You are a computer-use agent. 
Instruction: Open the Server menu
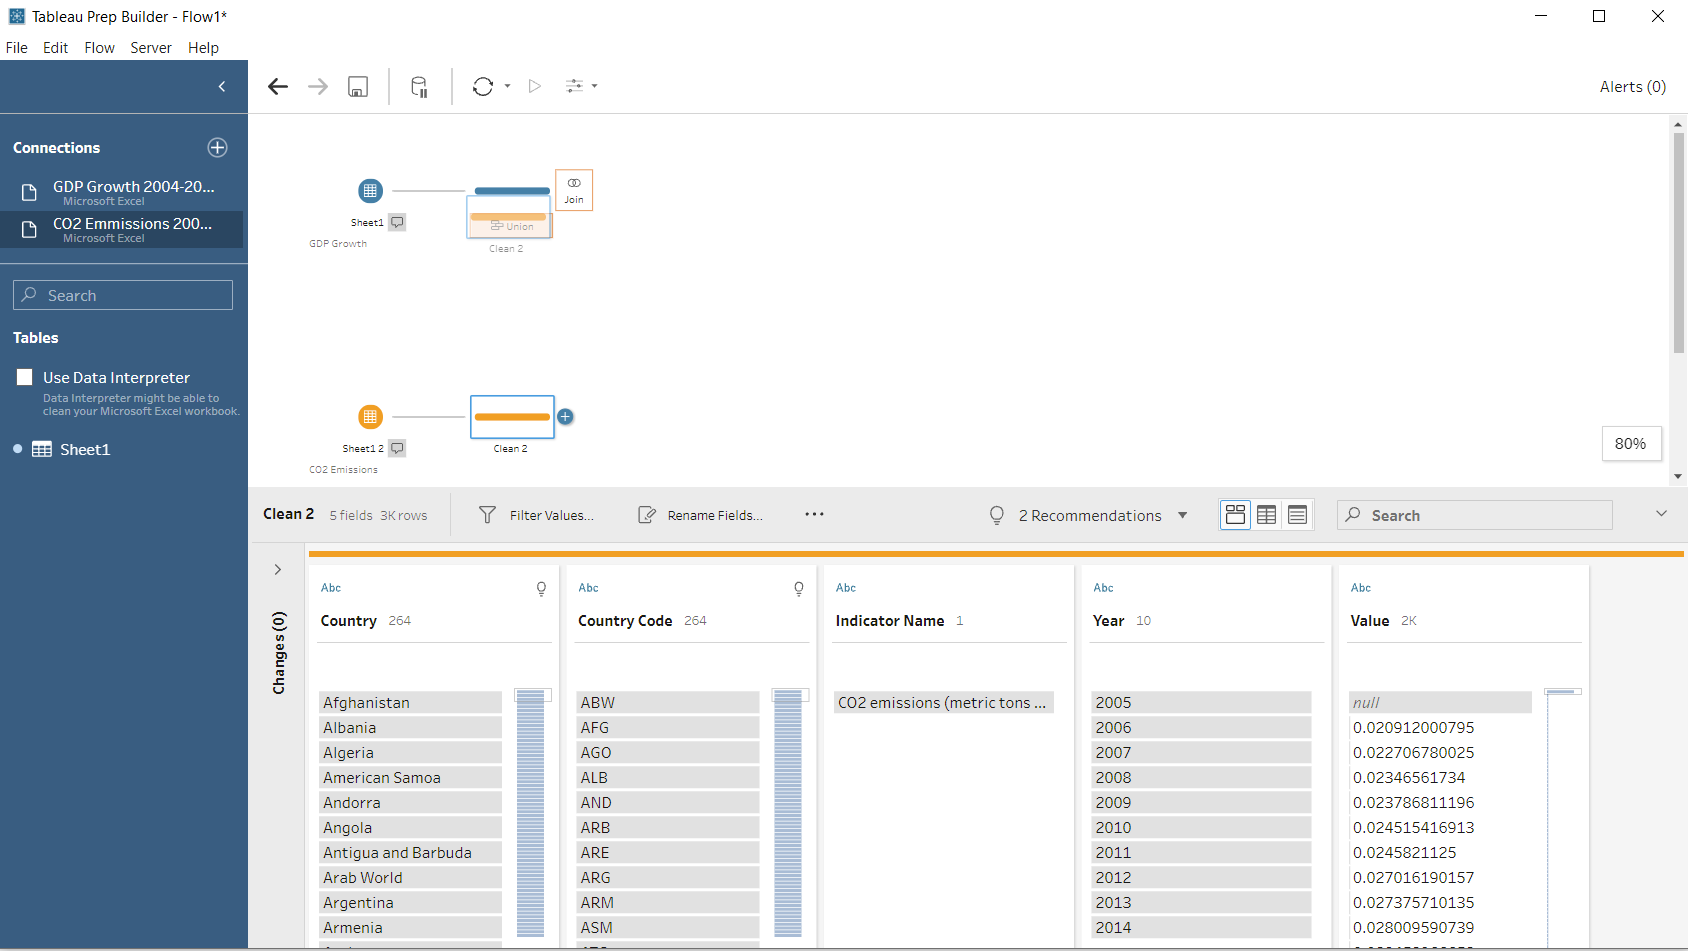(151, 48)
